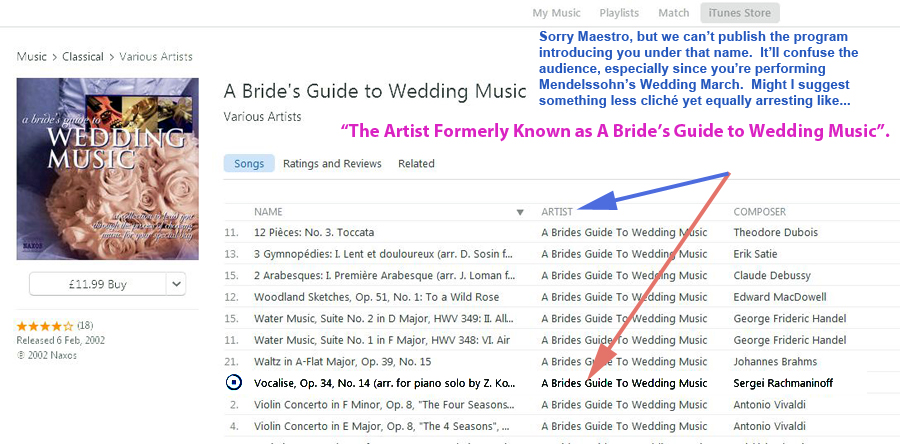This screenshot has width=900, height=444.
Task: Select the Songs tab
Action: tap(249, 163)
